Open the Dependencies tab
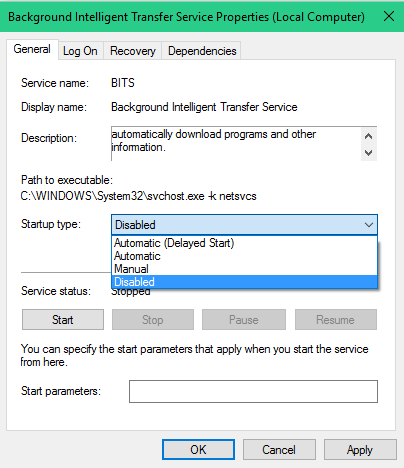This screenshot has width=404, height=468. point(202,51)
